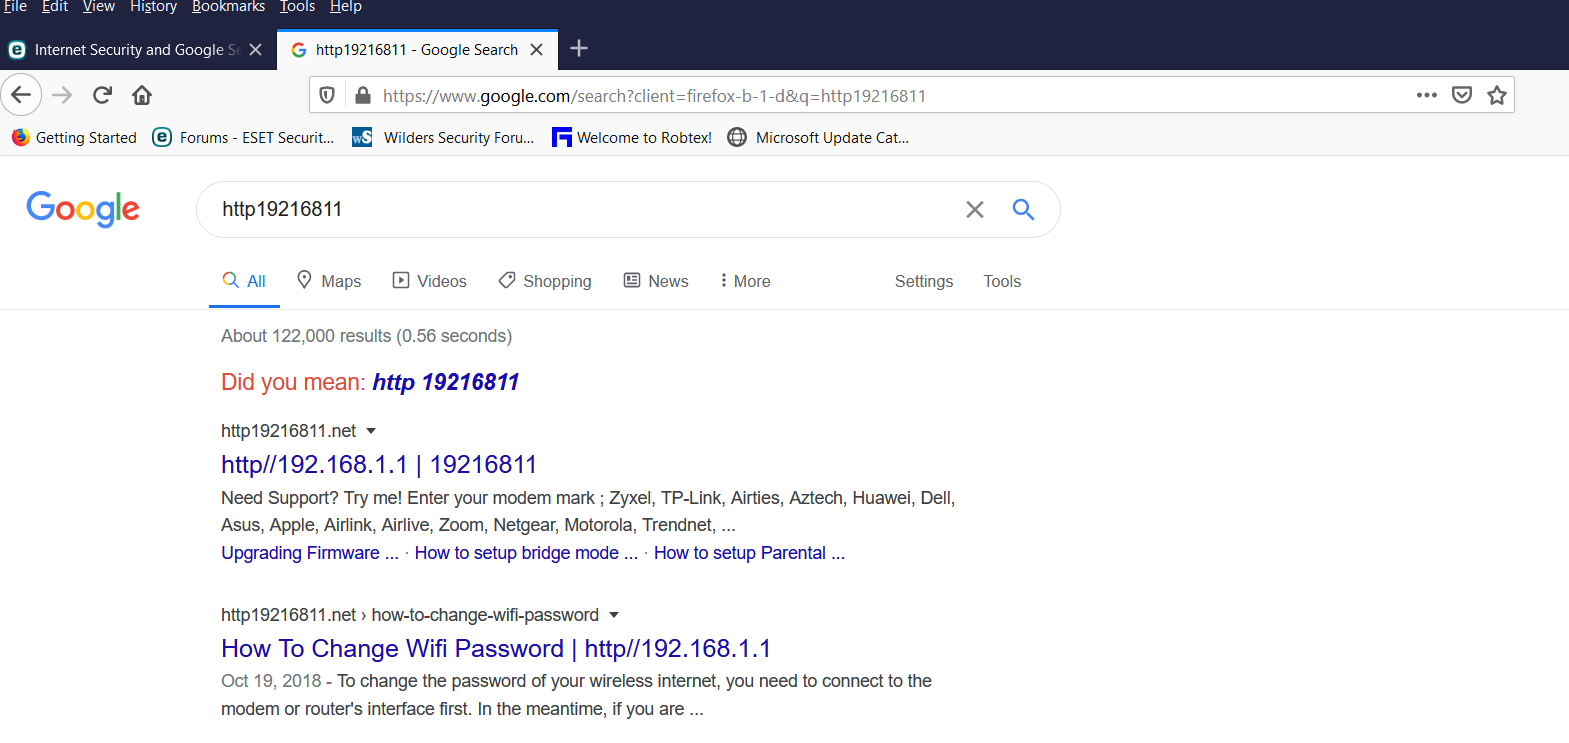The width and height of the screenshot is (1569, 743).
Task: Go to Google homepage via logo
Action: (83, 209)
